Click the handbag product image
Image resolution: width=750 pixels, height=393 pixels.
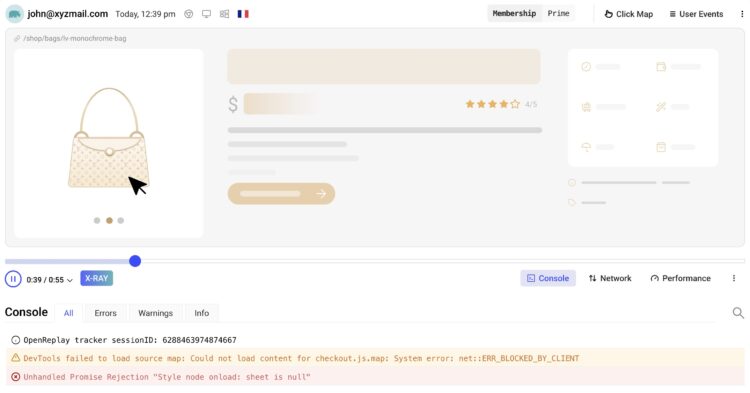tap(109, 138)
